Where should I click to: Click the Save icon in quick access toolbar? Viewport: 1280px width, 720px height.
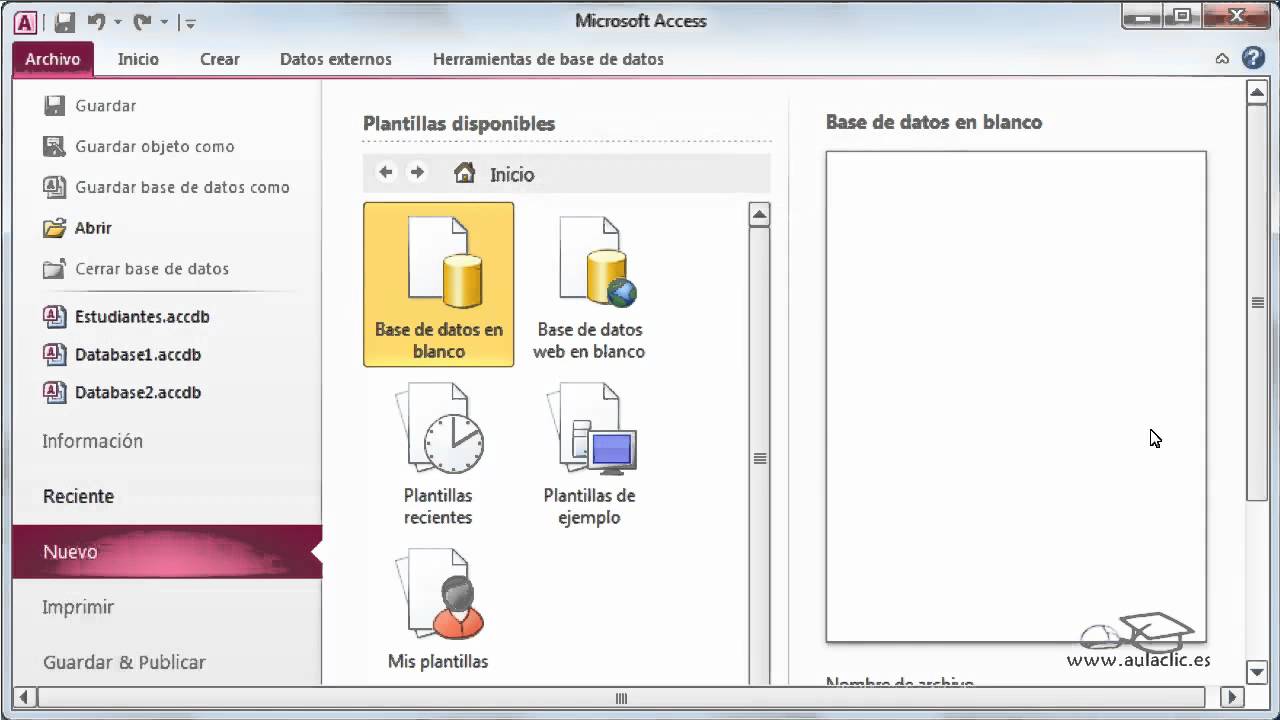[64, 22]
